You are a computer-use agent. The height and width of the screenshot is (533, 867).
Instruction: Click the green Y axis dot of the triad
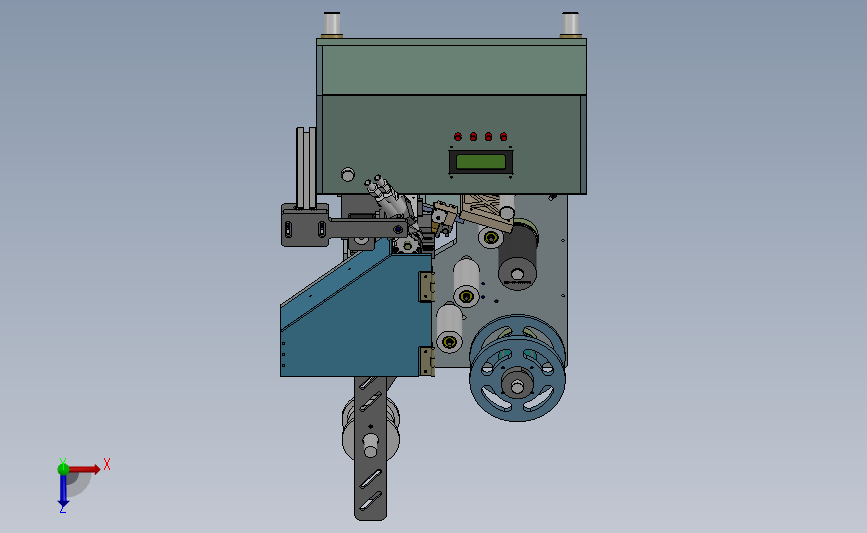pos(63,469)
